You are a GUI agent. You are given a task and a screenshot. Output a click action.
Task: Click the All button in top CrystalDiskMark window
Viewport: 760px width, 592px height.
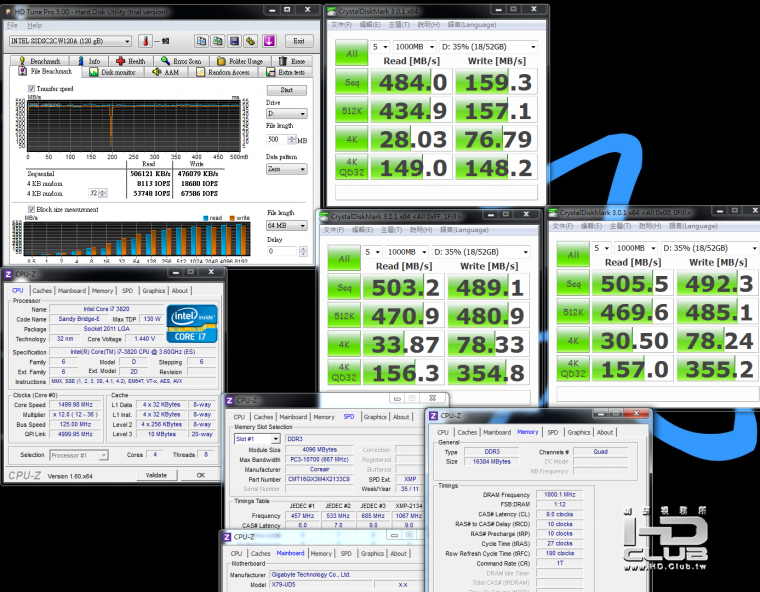point(352,53)
